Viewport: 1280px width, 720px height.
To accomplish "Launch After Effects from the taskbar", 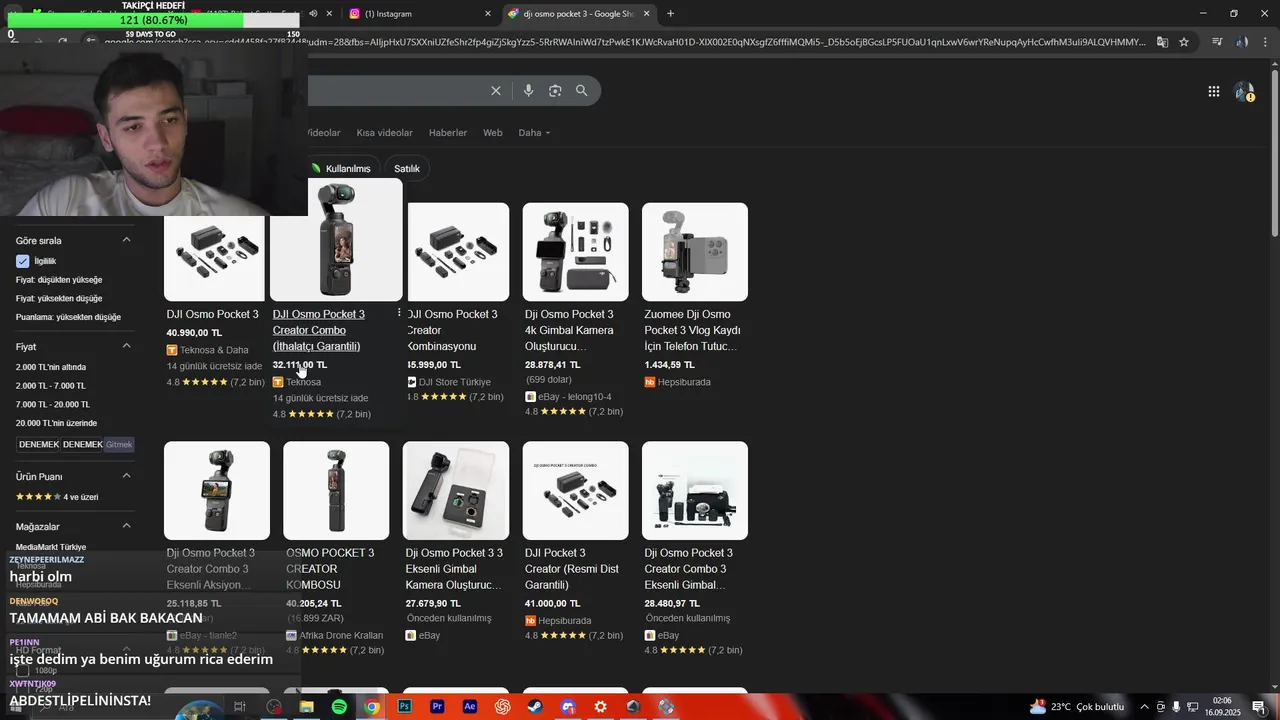I will click(470, 707).
